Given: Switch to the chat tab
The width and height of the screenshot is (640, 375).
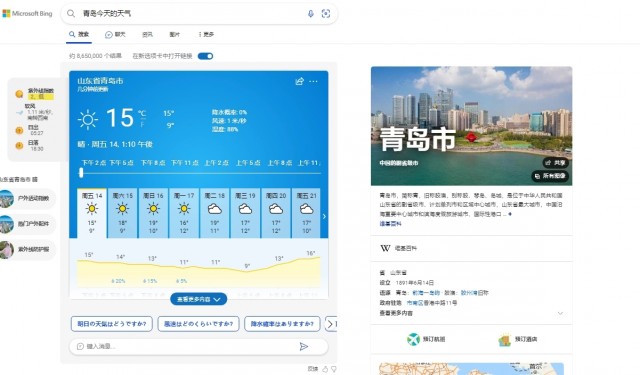Looking at the screenshot, I should [x=115, y=35].
